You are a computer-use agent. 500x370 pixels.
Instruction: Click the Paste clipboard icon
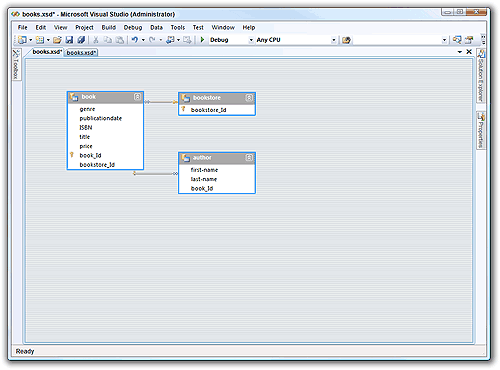tap(120, 40)
